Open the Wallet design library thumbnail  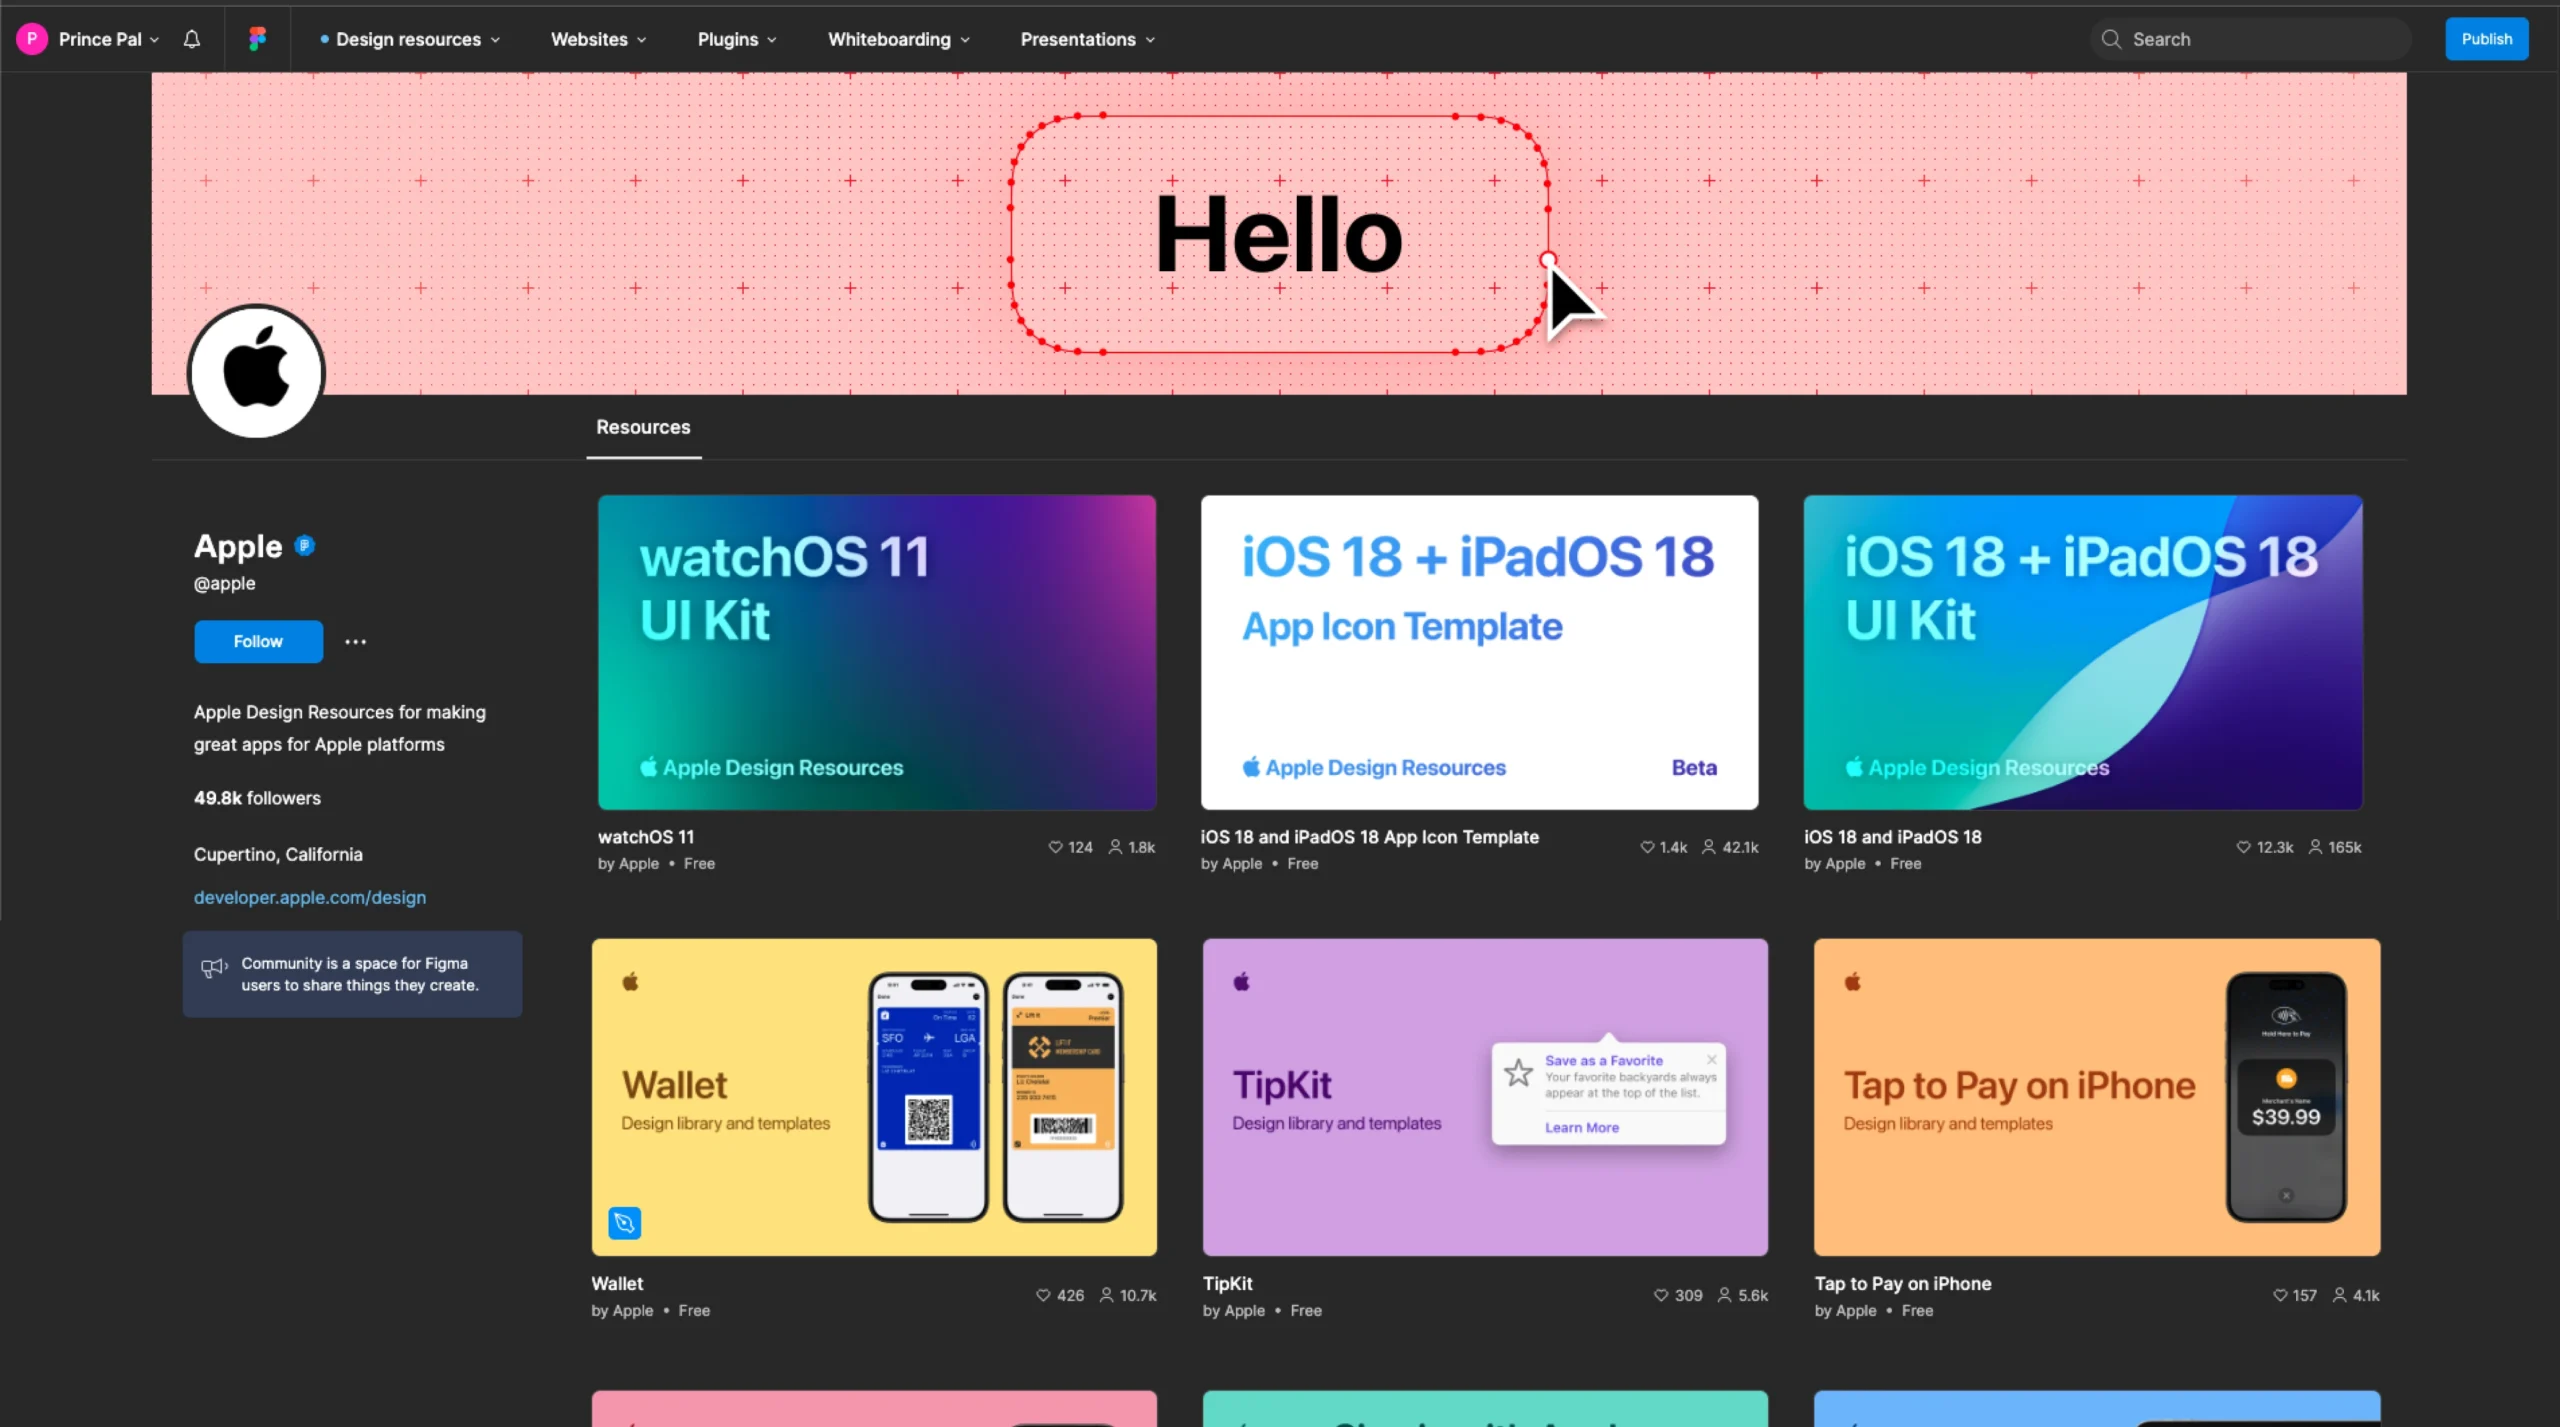874,1096
